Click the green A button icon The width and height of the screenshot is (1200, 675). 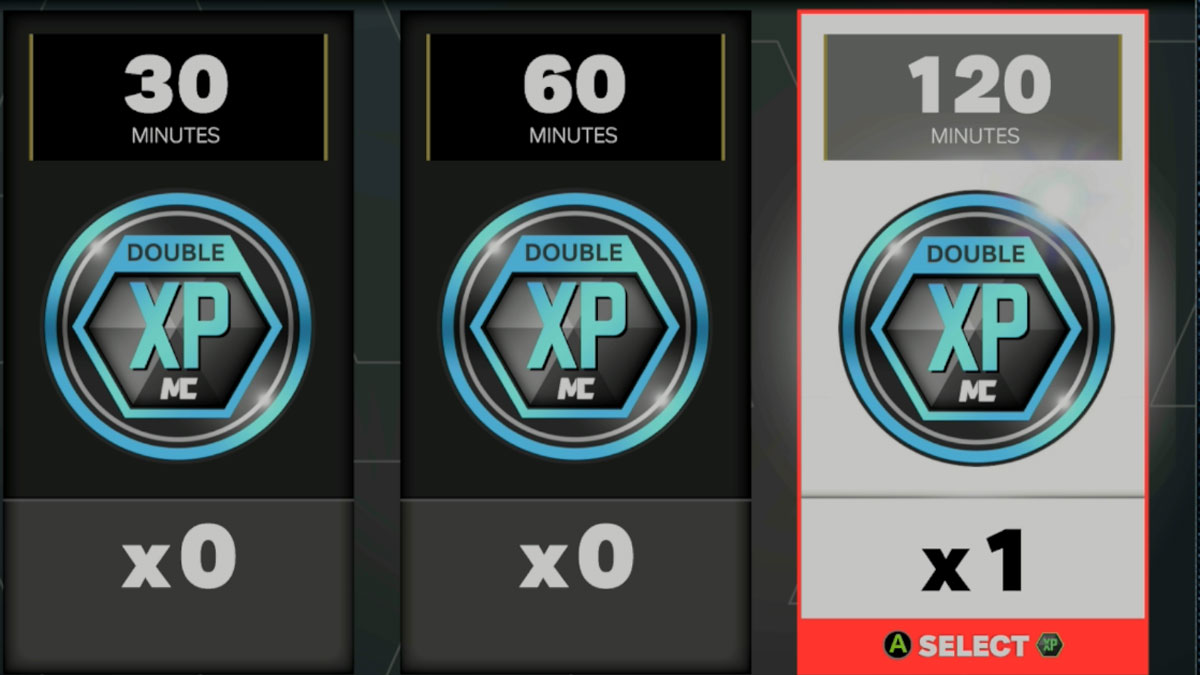(898, 646)
